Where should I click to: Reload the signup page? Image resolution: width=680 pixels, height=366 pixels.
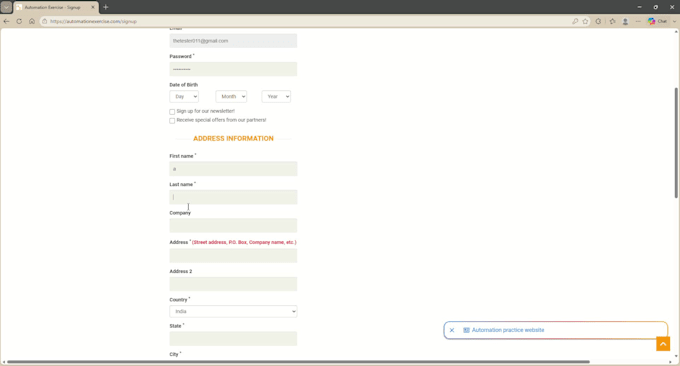19,21
